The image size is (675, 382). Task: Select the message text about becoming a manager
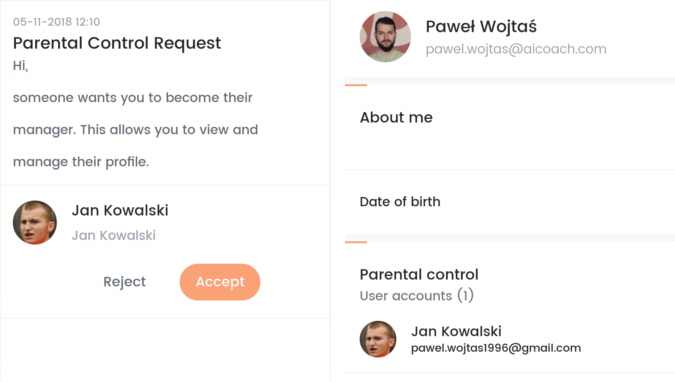[135, 130]
